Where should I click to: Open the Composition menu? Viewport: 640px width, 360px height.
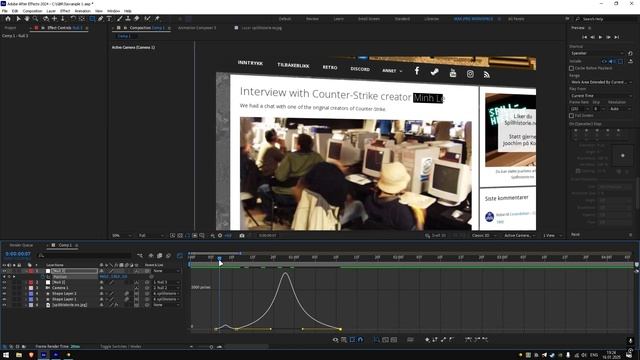pyautogui.click(x=32, y=11)
